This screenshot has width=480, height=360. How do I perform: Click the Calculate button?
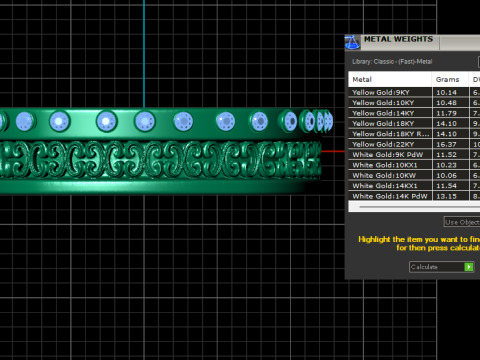pos(442,267)
